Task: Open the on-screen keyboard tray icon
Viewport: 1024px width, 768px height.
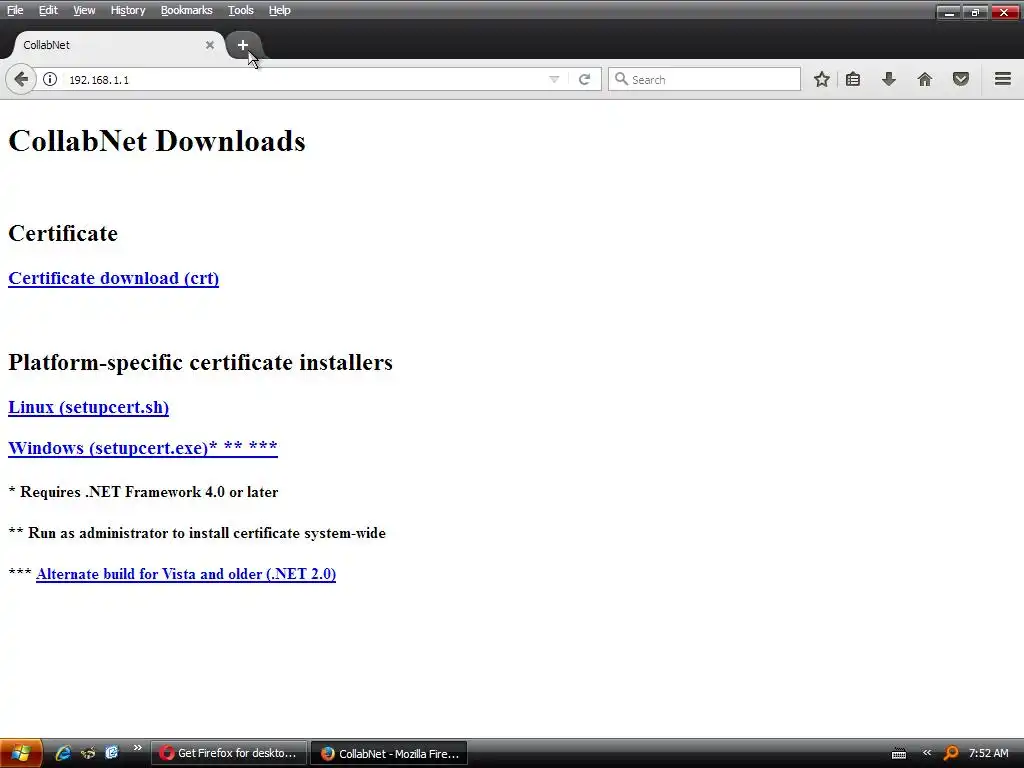Action: pos(899,754)
